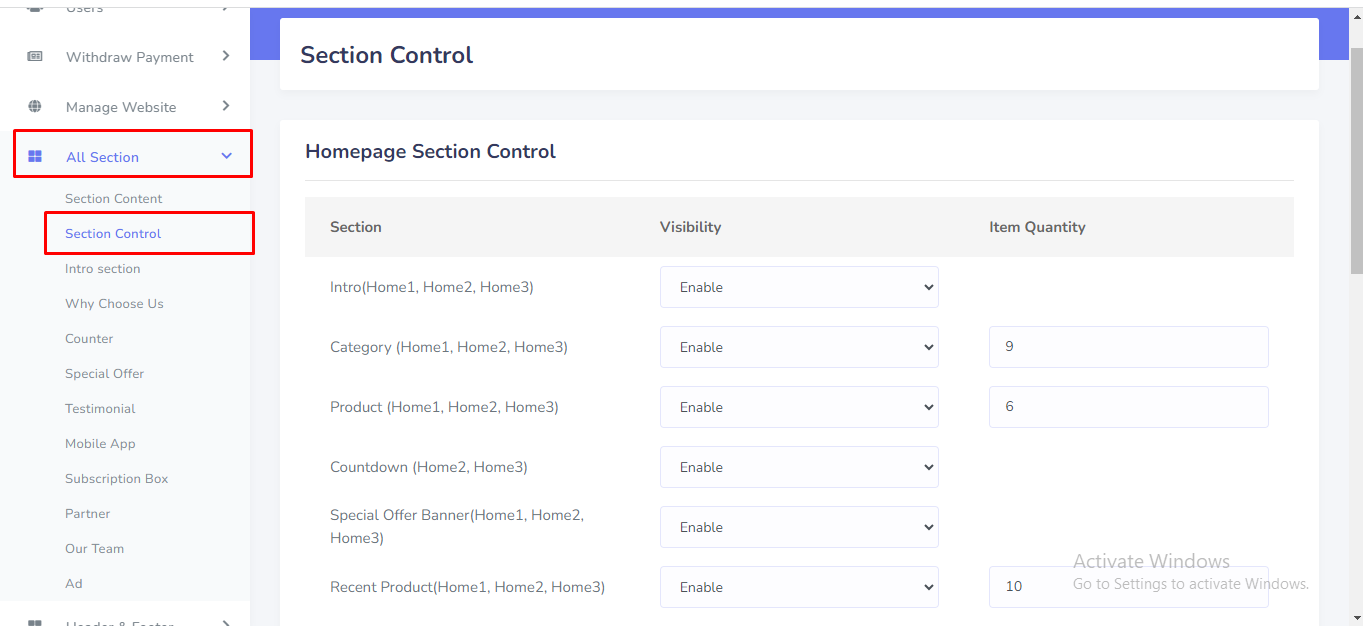Collapse the All Section menu chevron

tap(226, 157)
